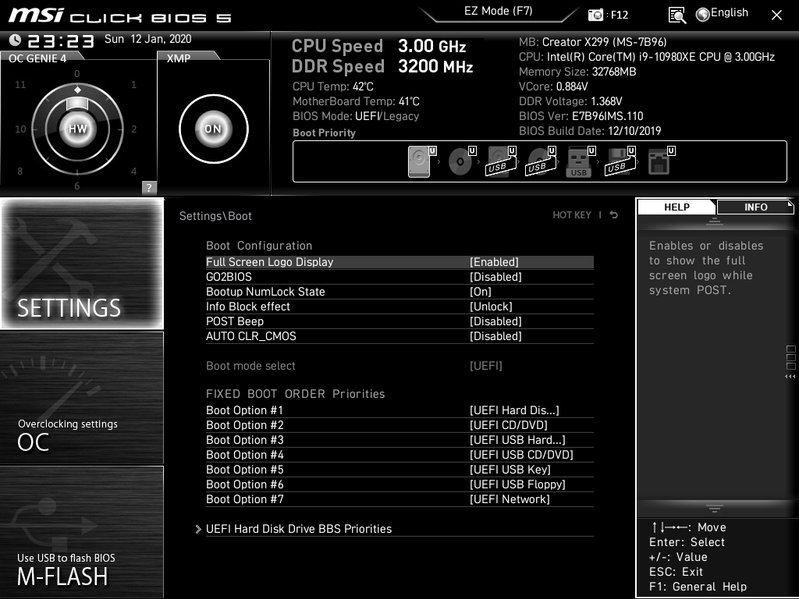The image size is (799, 599).
Task: Open the BIOS search magnifier icon
Action: pos(677,15)
